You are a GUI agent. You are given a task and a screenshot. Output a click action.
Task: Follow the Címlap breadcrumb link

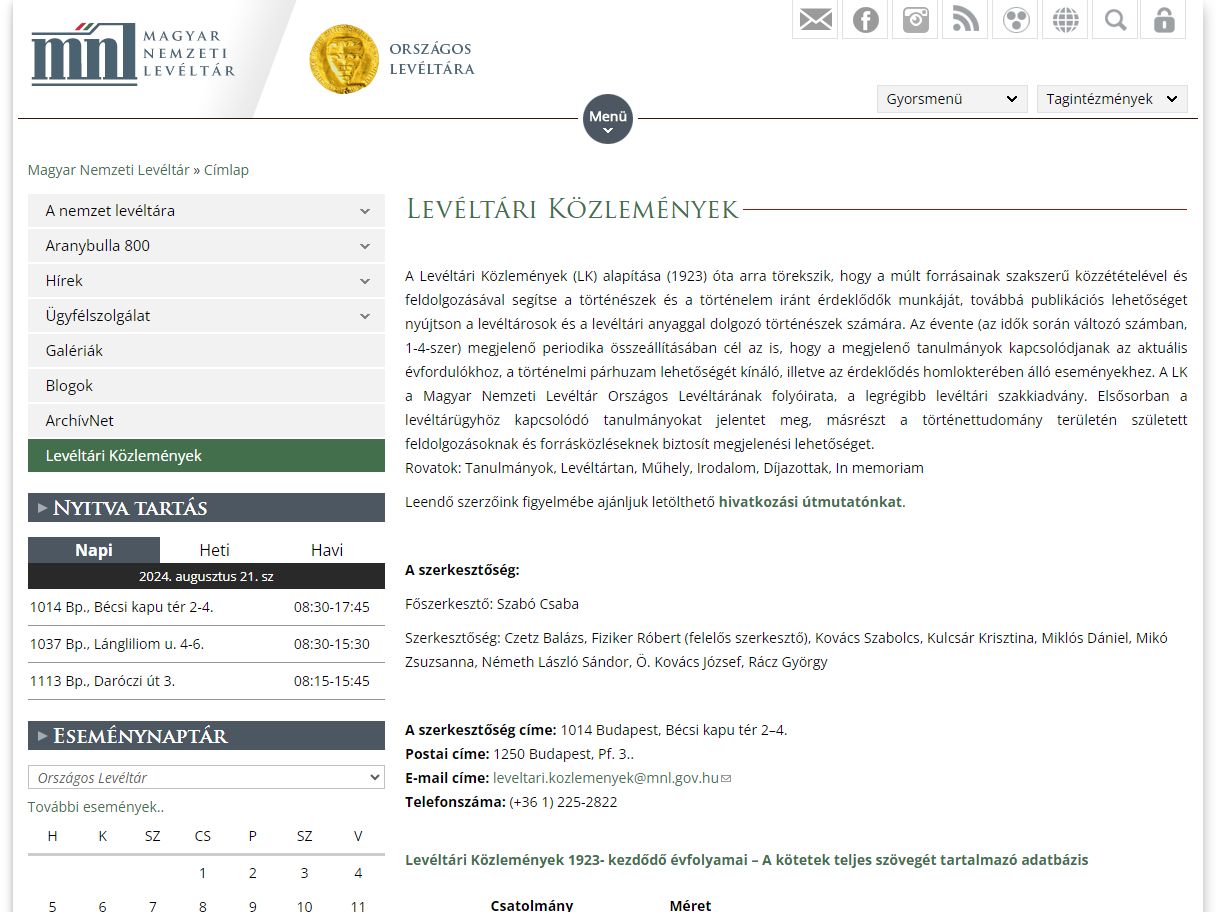tap(226, 170)
